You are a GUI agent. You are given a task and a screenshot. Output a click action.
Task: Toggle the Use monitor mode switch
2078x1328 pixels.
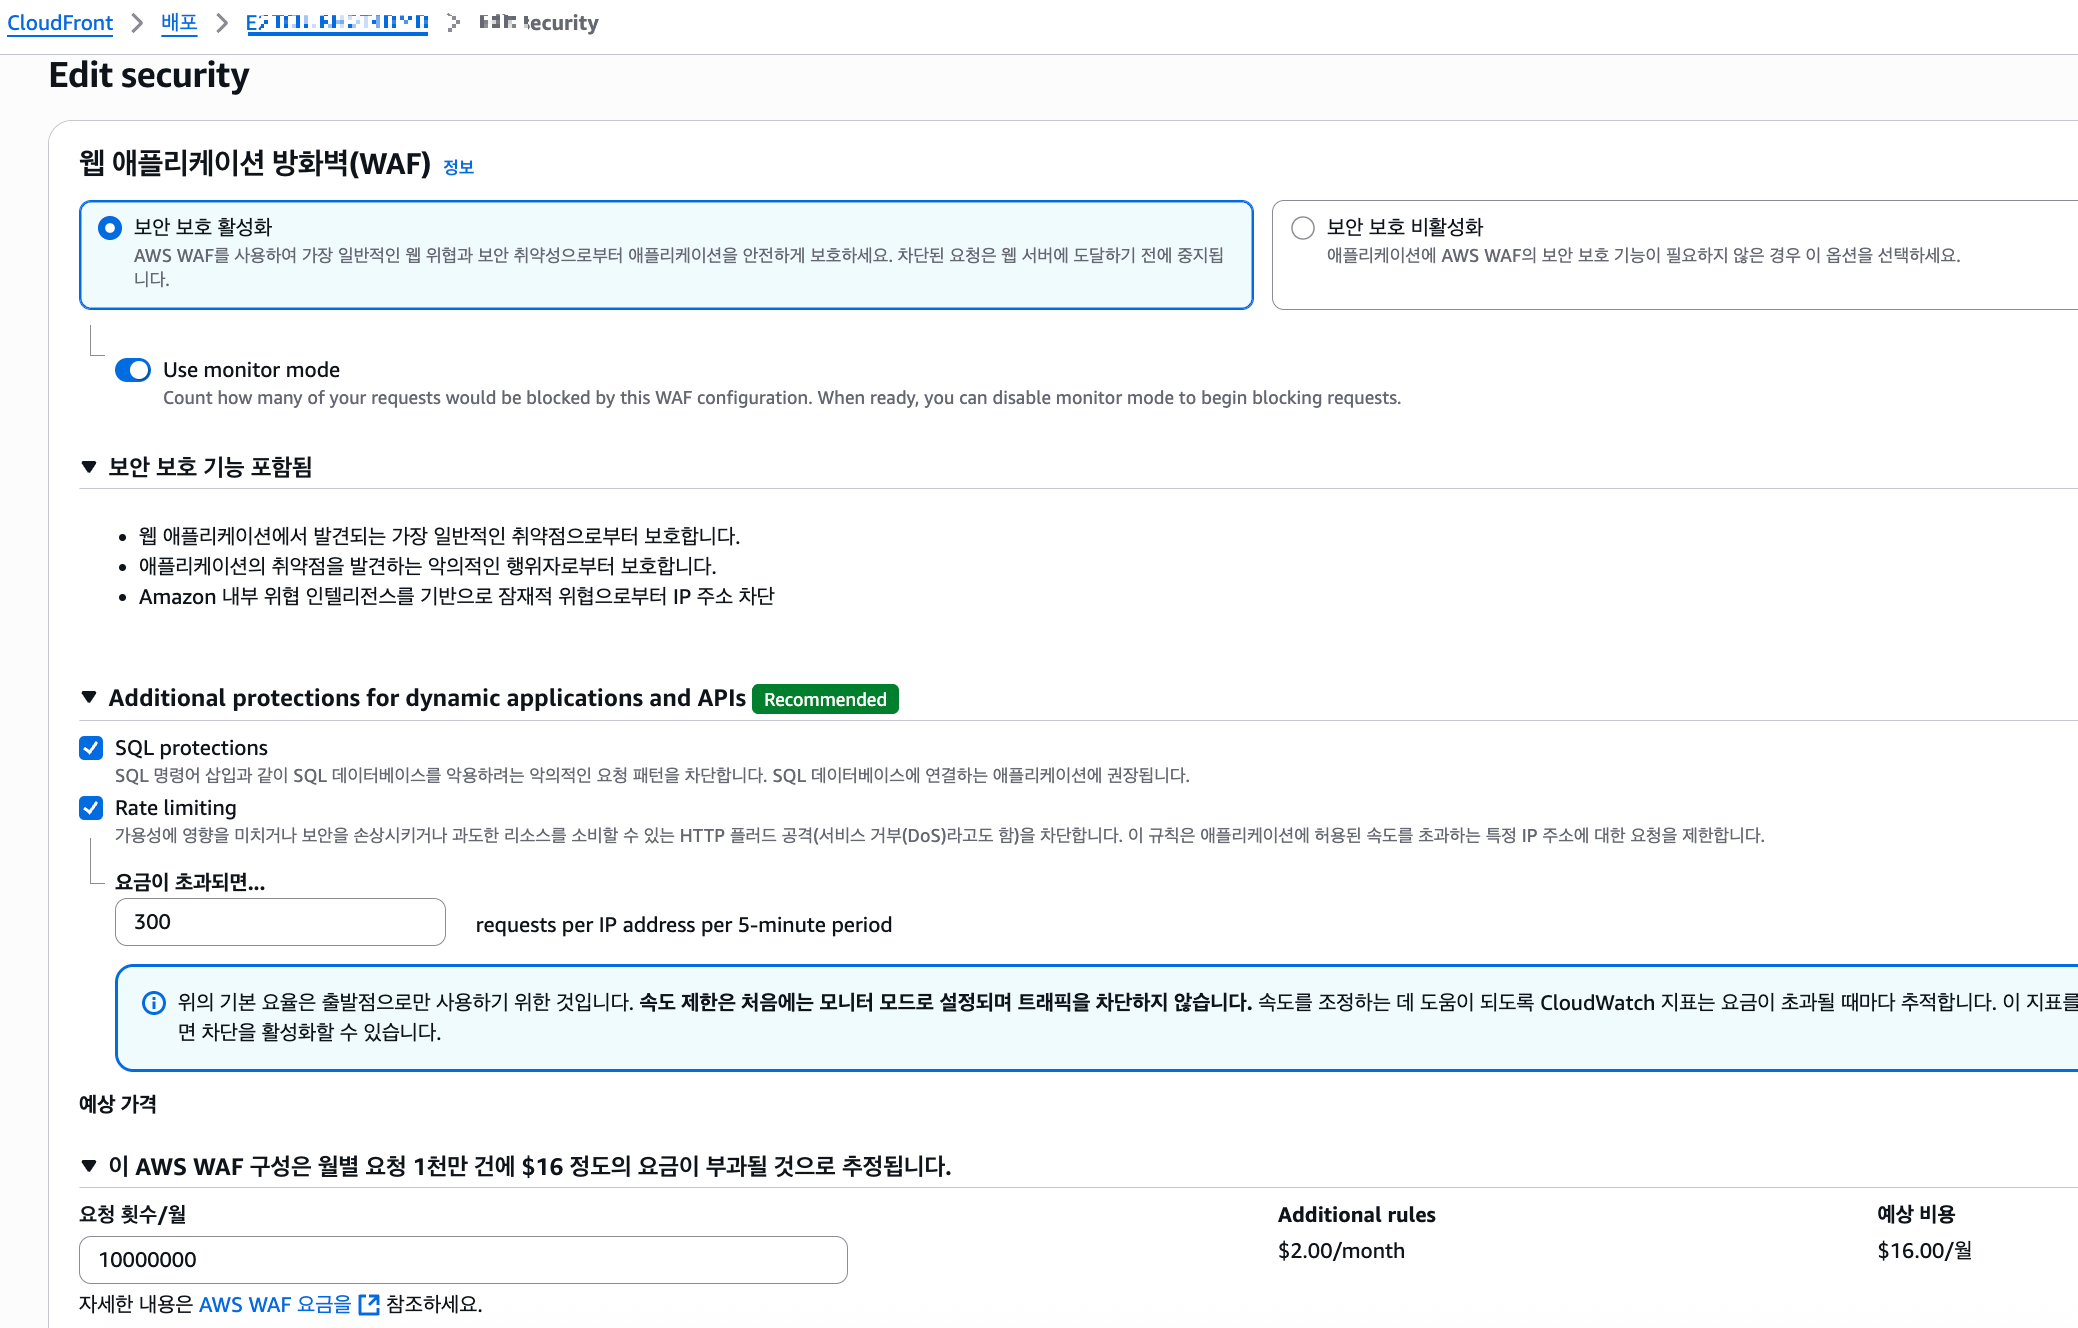[x=133, y=370]
